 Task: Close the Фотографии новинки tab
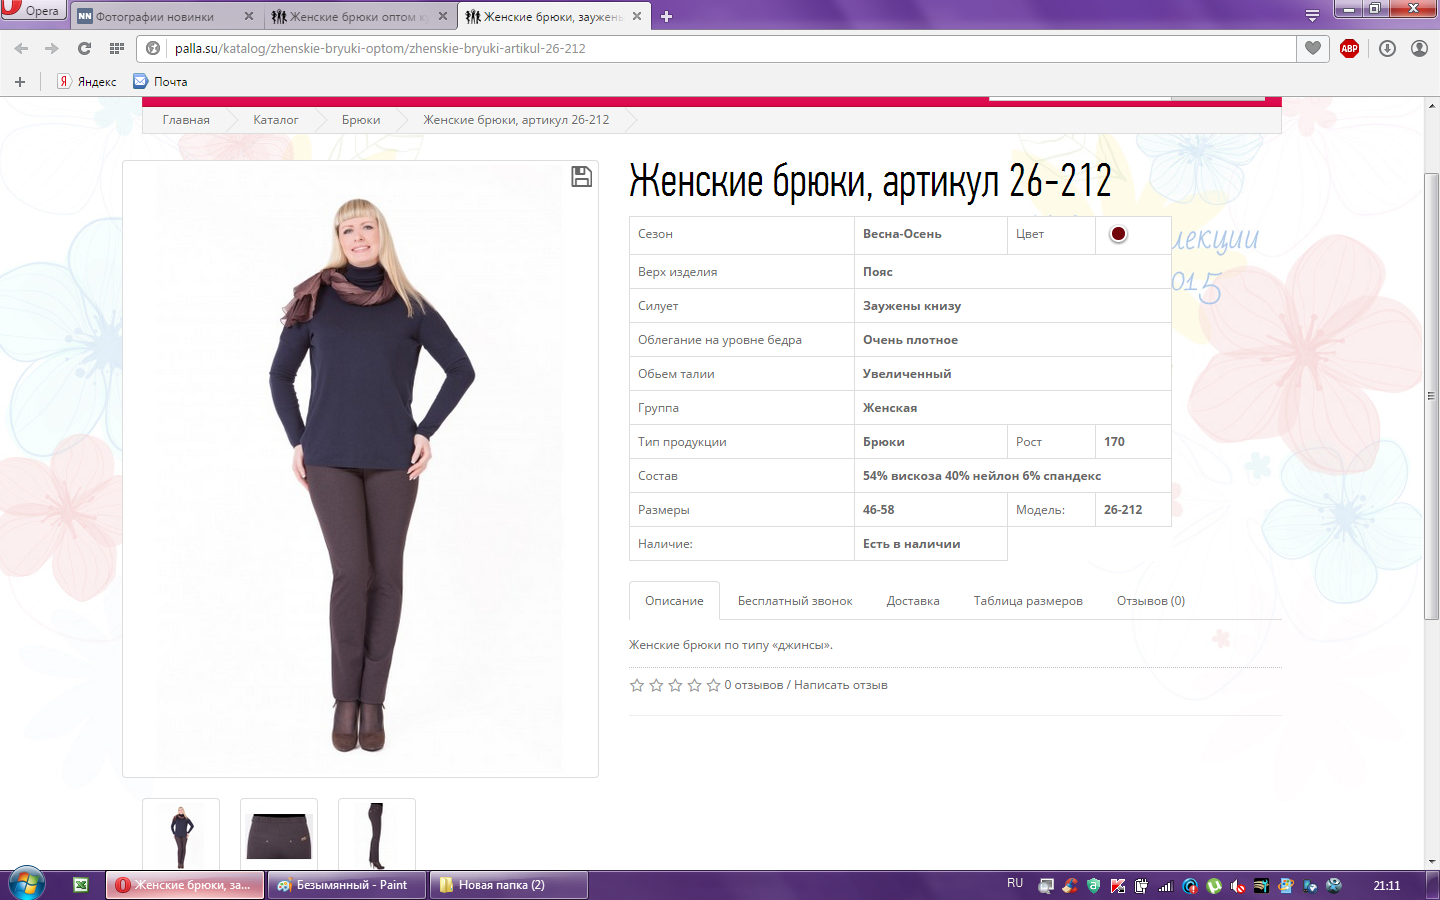coord(249,16)
